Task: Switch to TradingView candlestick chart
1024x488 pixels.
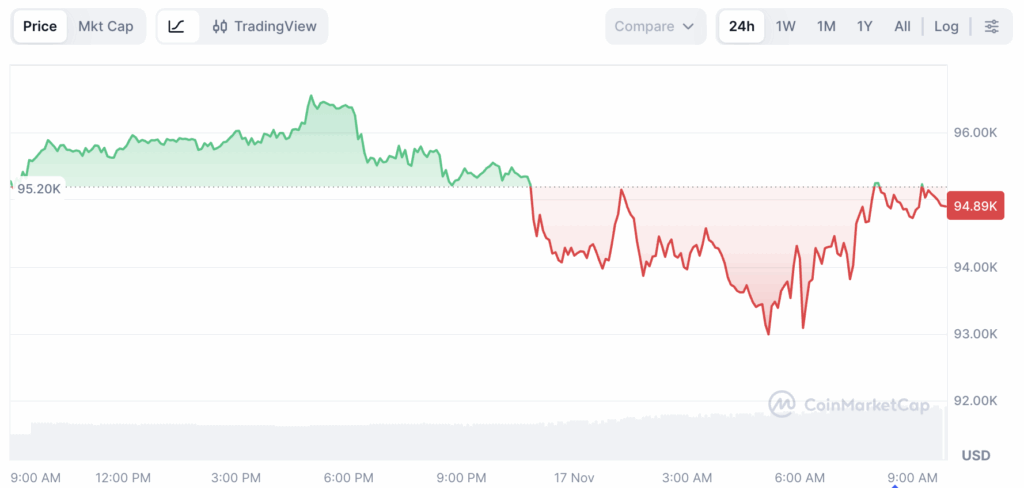Action: (x=263, y=27)
